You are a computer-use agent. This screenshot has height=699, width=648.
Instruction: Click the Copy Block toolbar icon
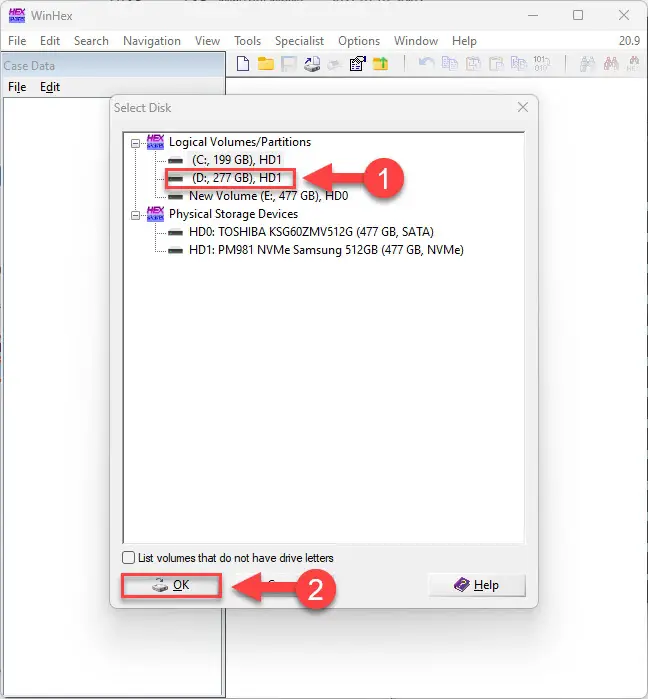pos(450,64)
